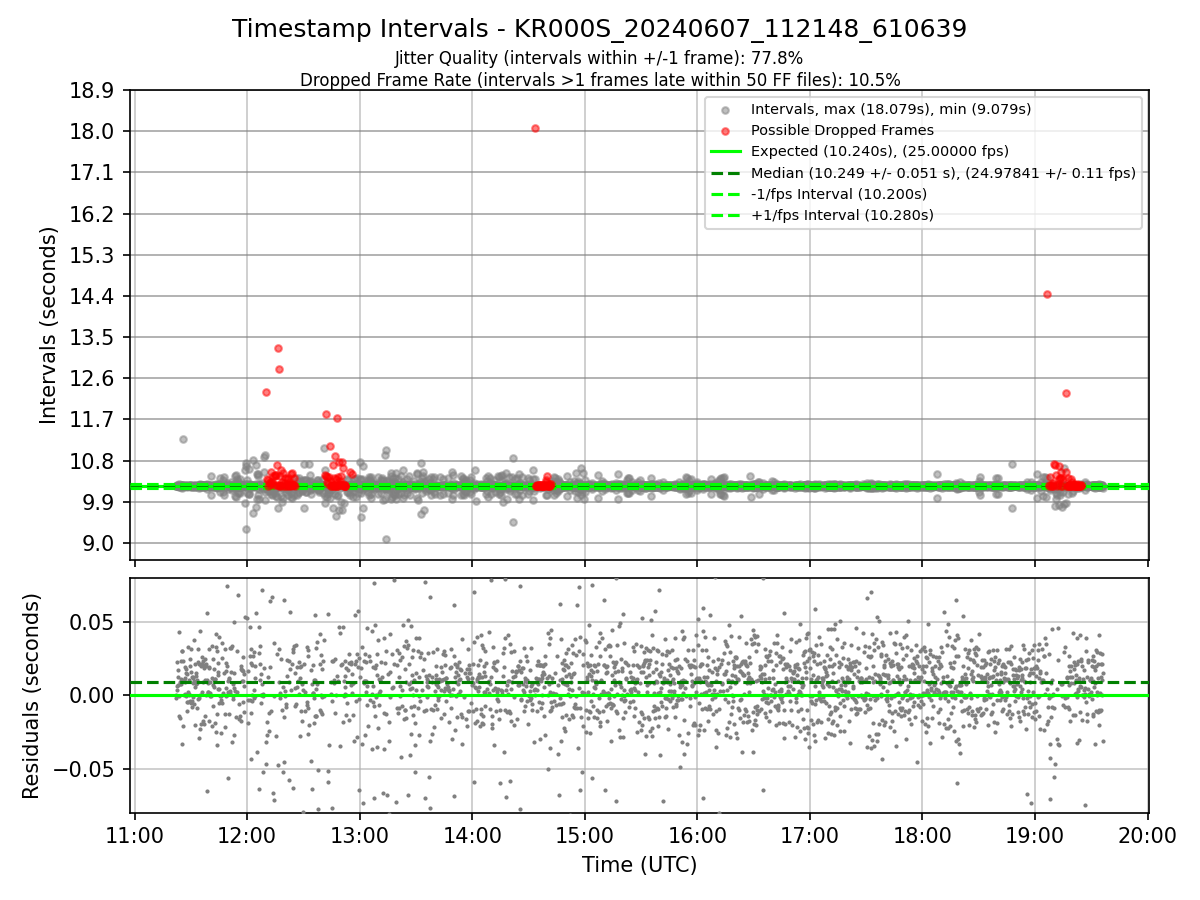Click the red outlier point near 14.4 seconds

(x=1047, y=294)
